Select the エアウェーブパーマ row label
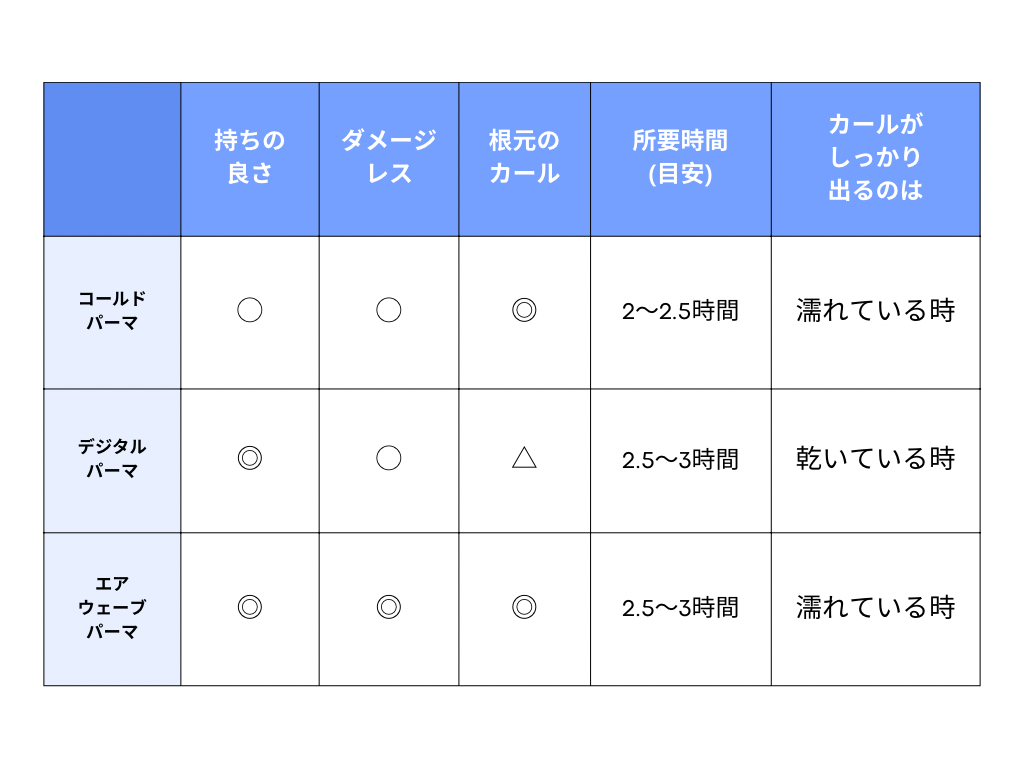1024x768 pixels. [112, 609]
